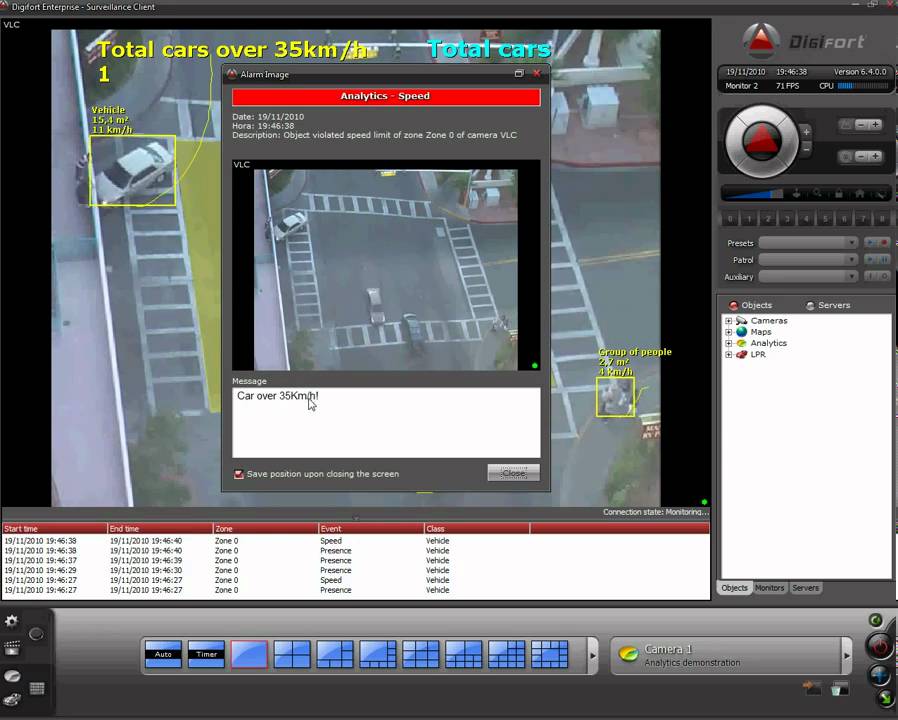
Task: Adjust the blue PTZ speed slider
Action: pyautogui.click(x=754, y=194)
